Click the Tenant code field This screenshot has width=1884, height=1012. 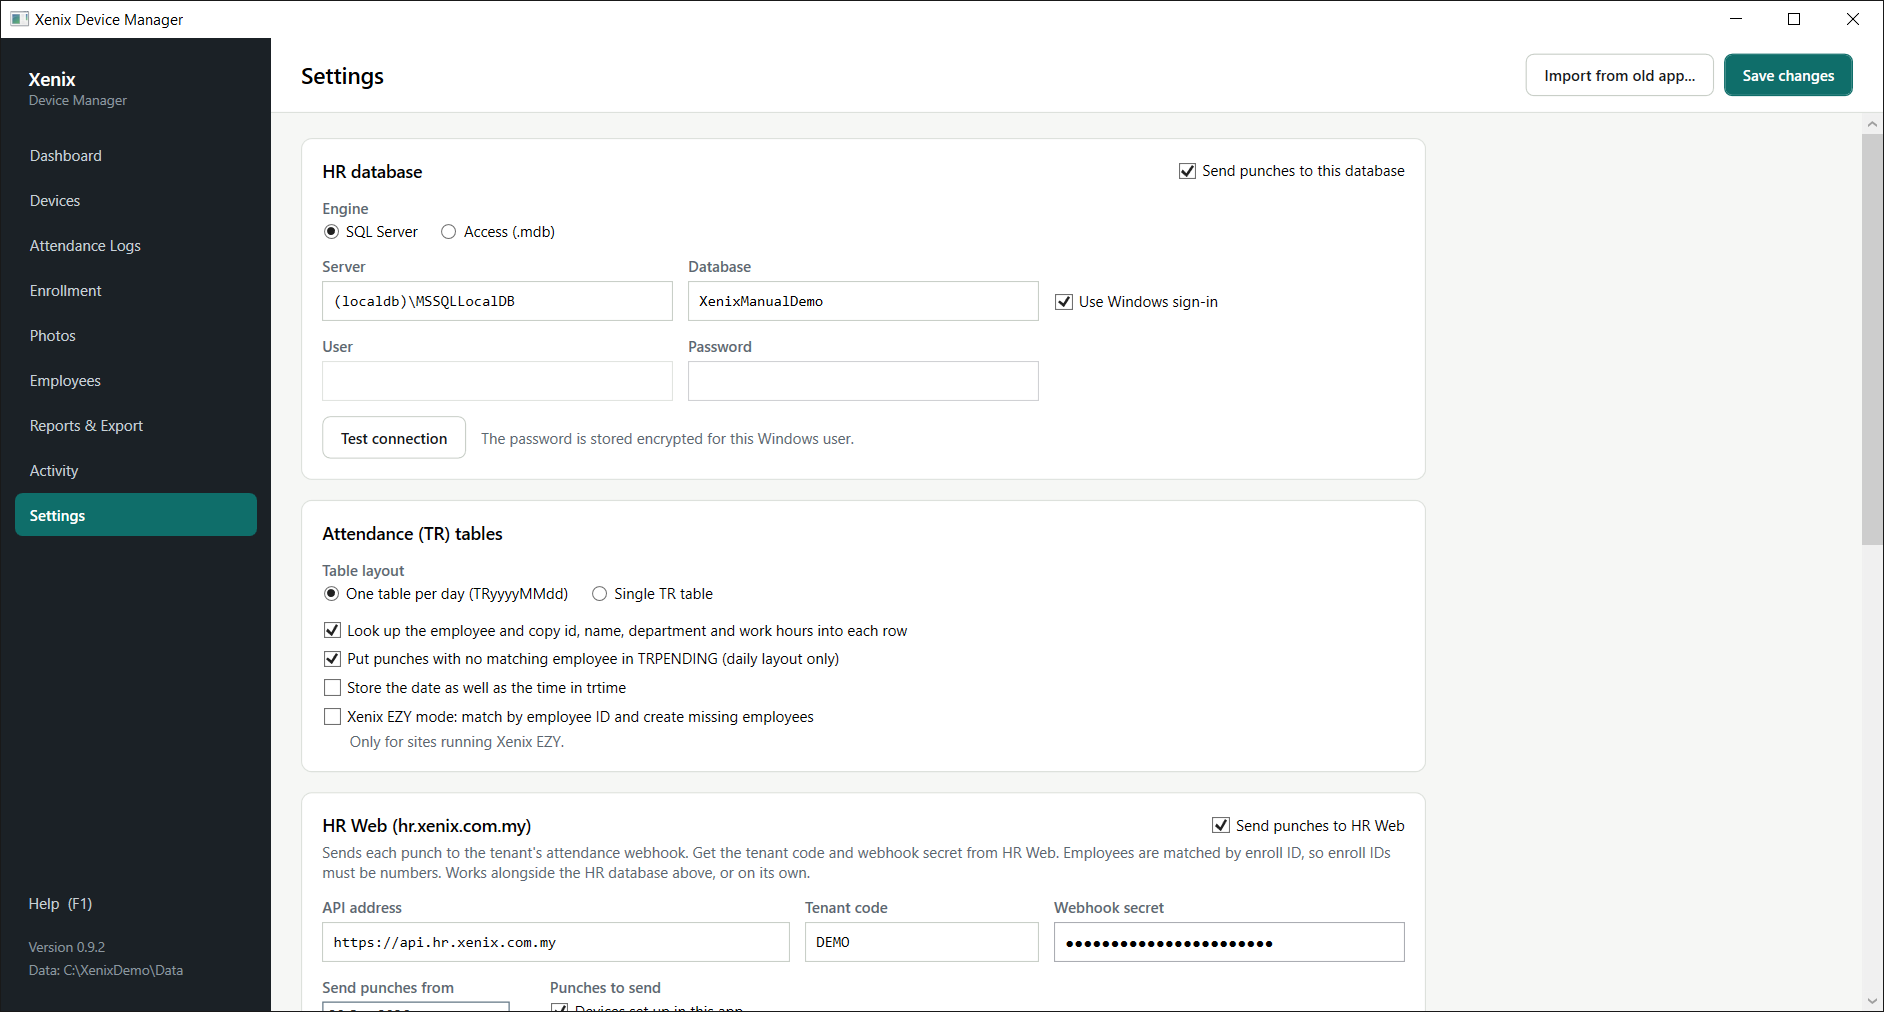click(x=922, y=942)
